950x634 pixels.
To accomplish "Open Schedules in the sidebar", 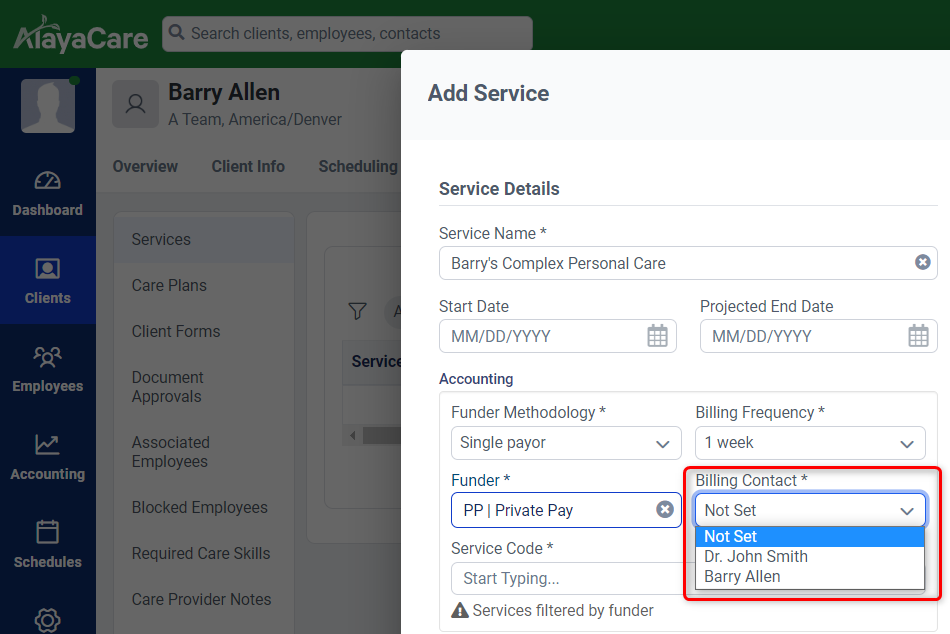I will (x=47, y=546).
